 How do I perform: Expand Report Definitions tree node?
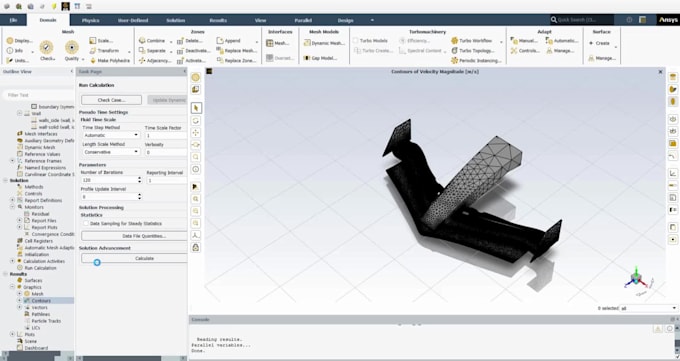point(13,200)
